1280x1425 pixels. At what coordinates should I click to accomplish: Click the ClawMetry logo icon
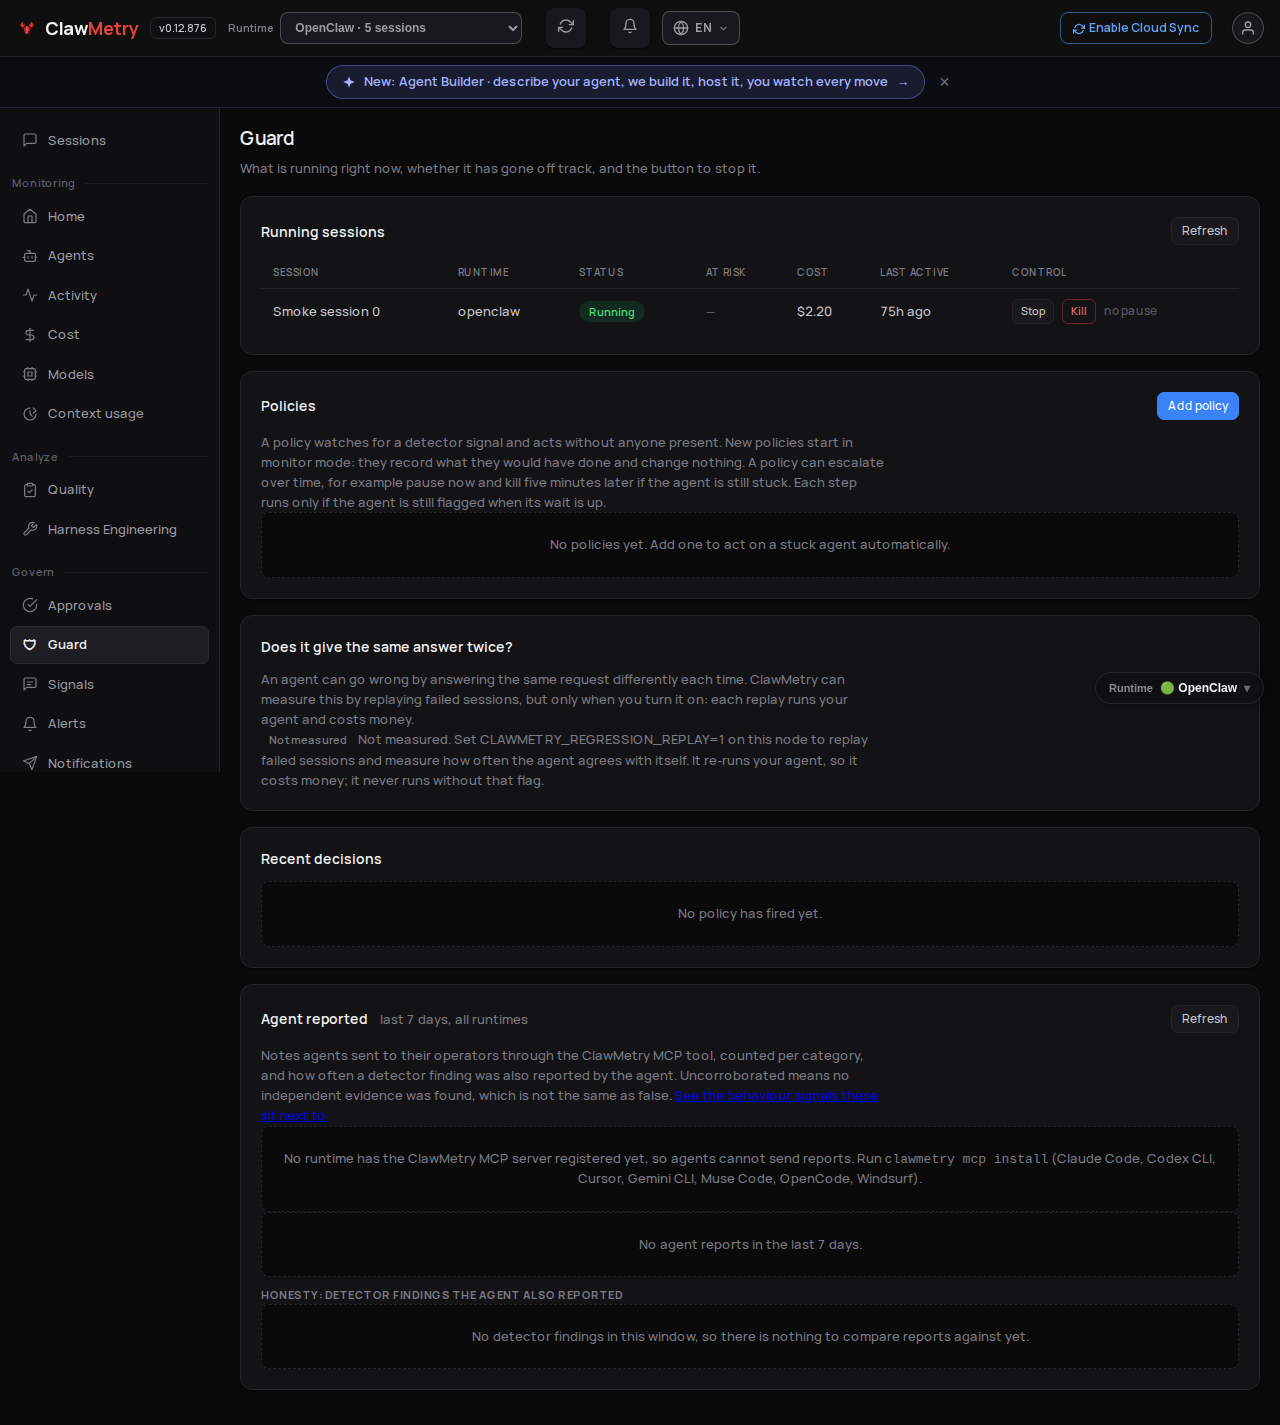pos(27,28)
